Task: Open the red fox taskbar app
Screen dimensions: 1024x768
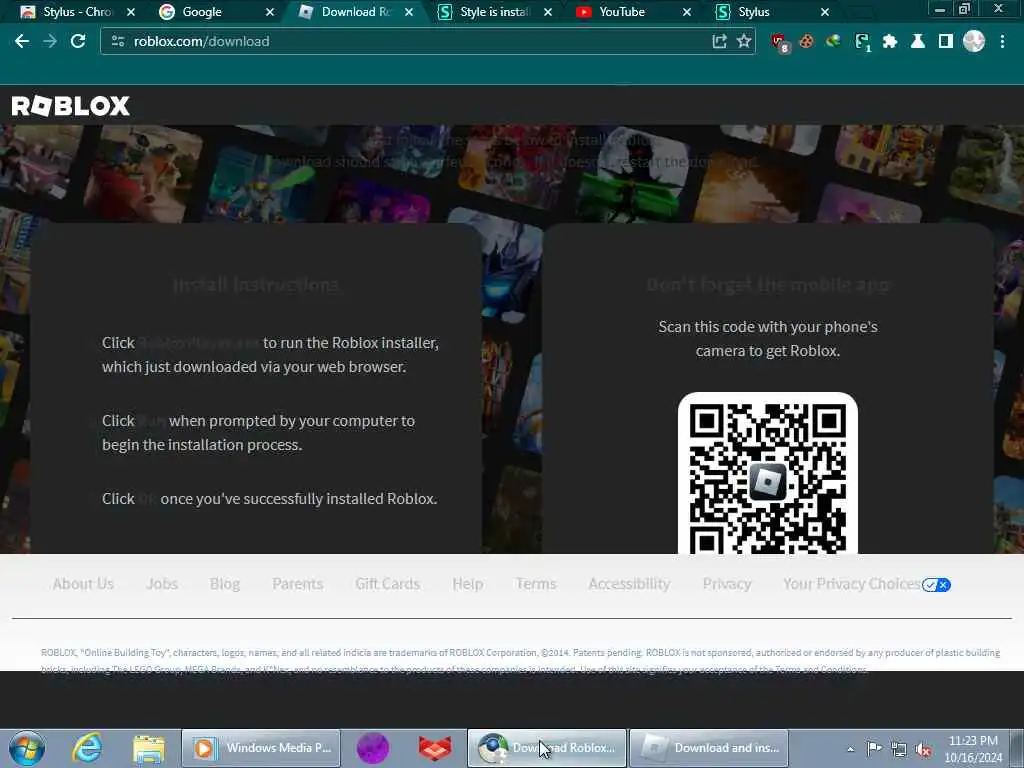Action: [x=435, y=748]
